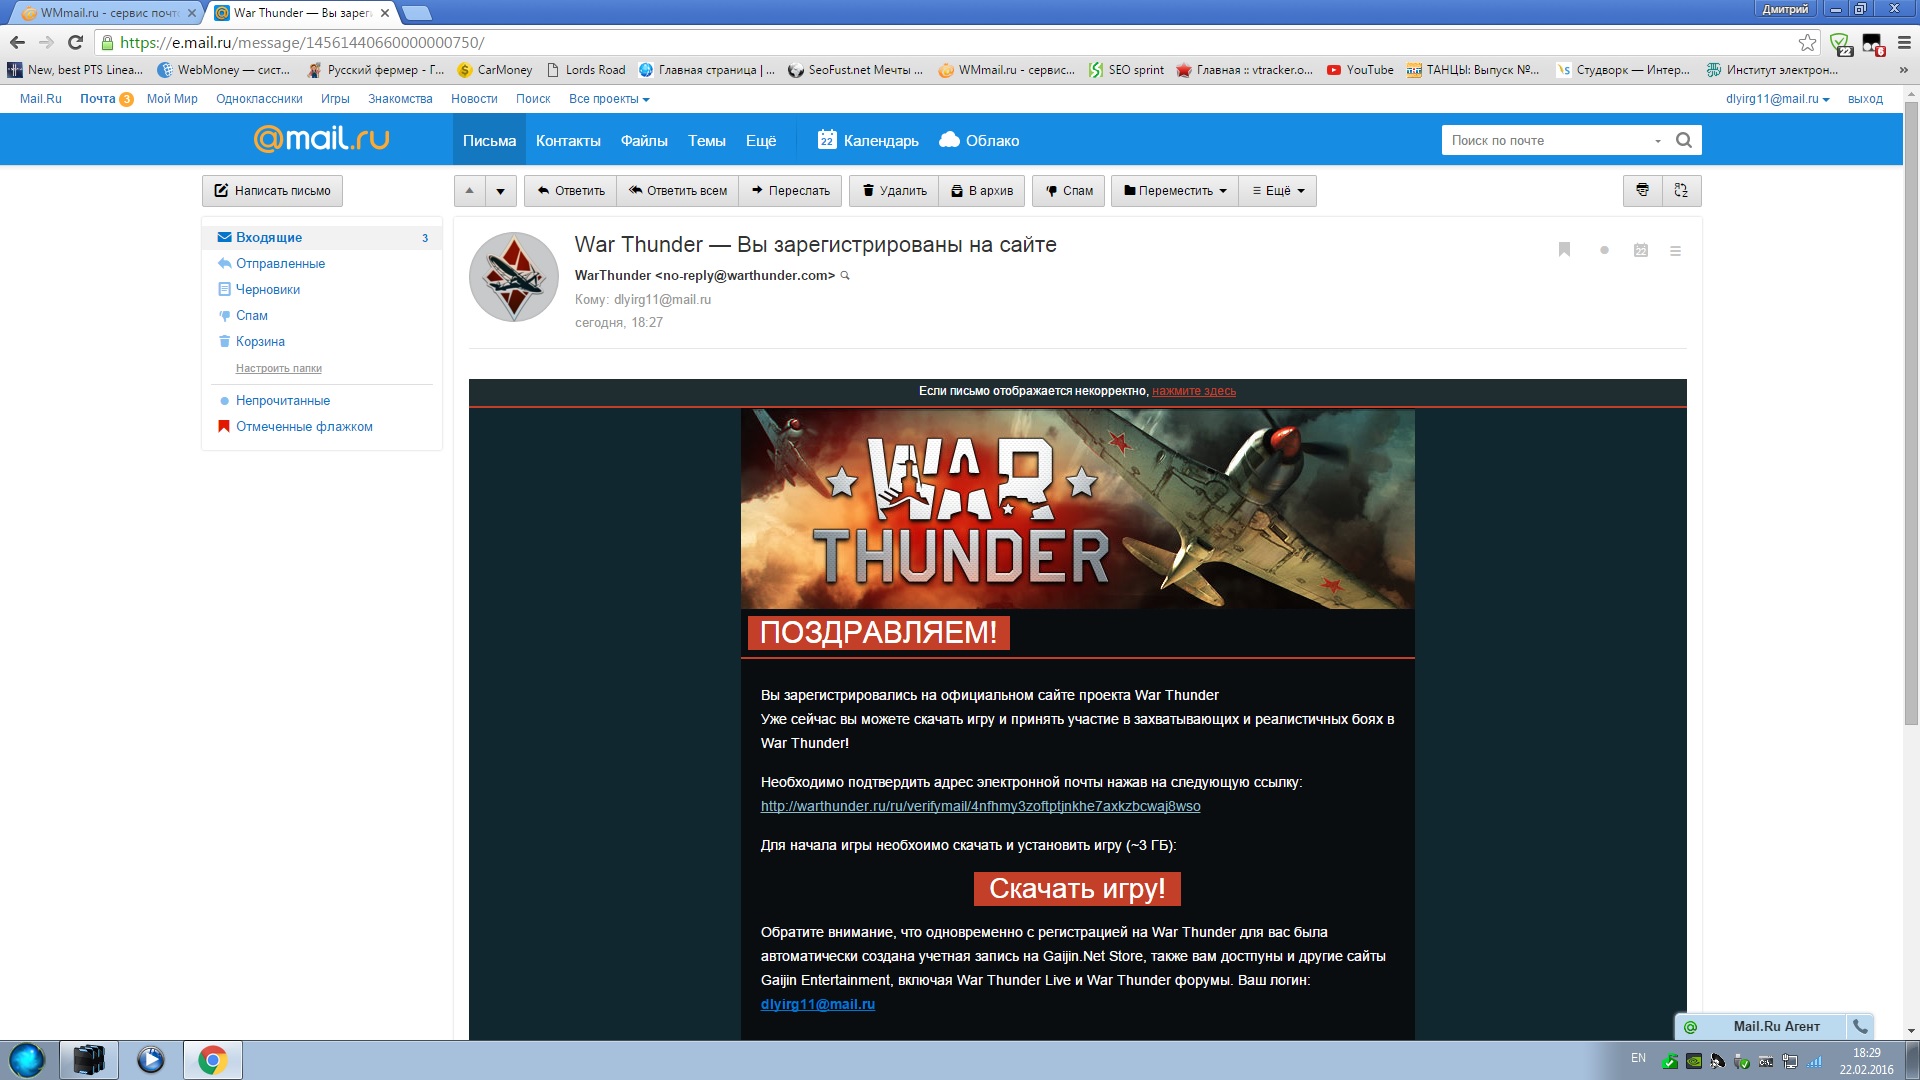Screen dimensions: 1920x1080
Task: Flag the message with bookmark icon
Action: coord(1564,250)
